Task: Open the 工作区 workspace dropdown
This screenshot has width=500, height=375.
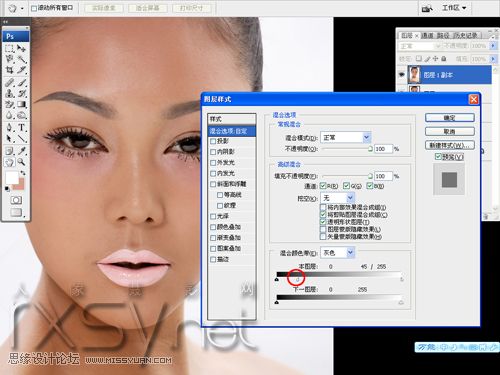Action: (x=454, y=8)
